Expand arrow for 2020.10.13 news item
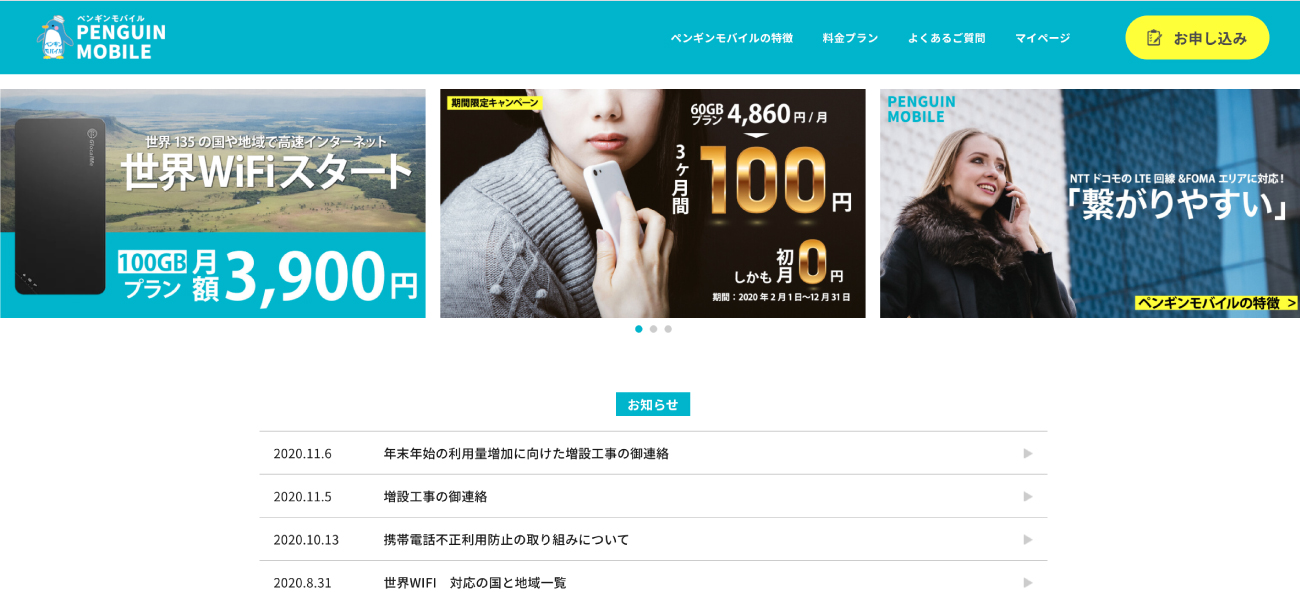This screenshot has height=603, width=1300. pos(1027,539)
